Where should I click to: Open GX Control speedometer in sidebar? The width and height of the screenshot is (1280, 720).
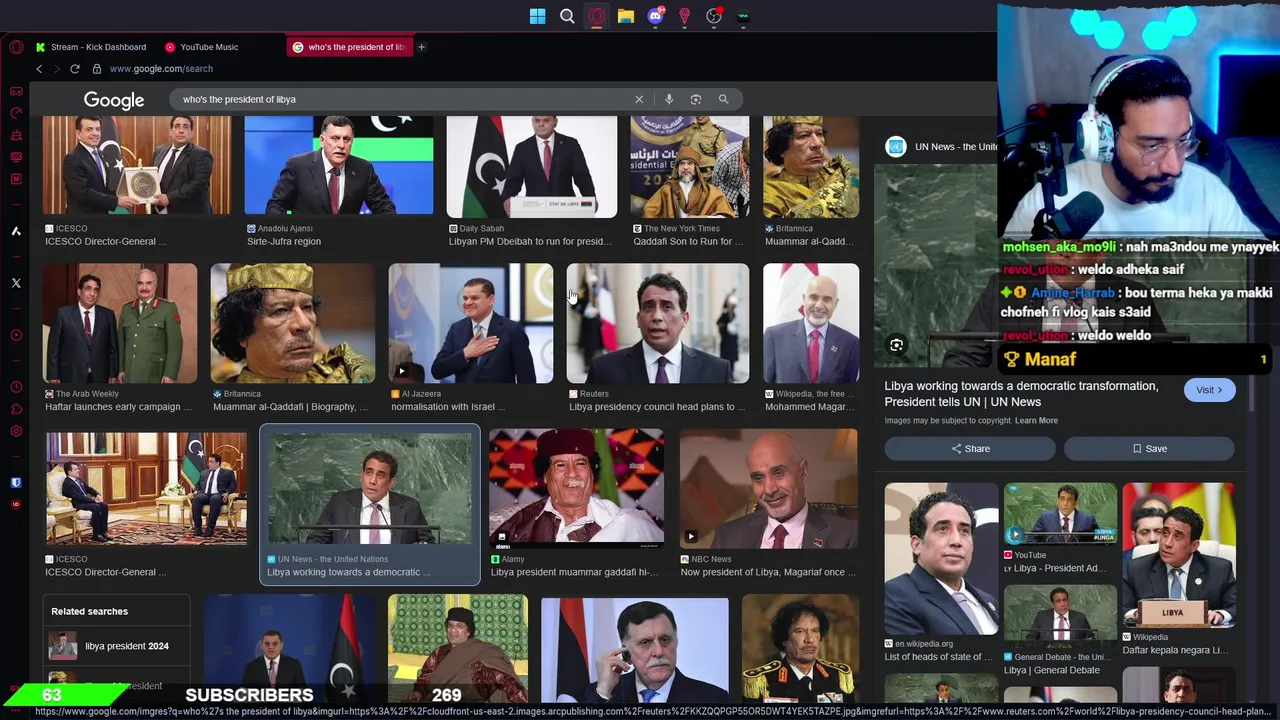click(x=16, y=113)
